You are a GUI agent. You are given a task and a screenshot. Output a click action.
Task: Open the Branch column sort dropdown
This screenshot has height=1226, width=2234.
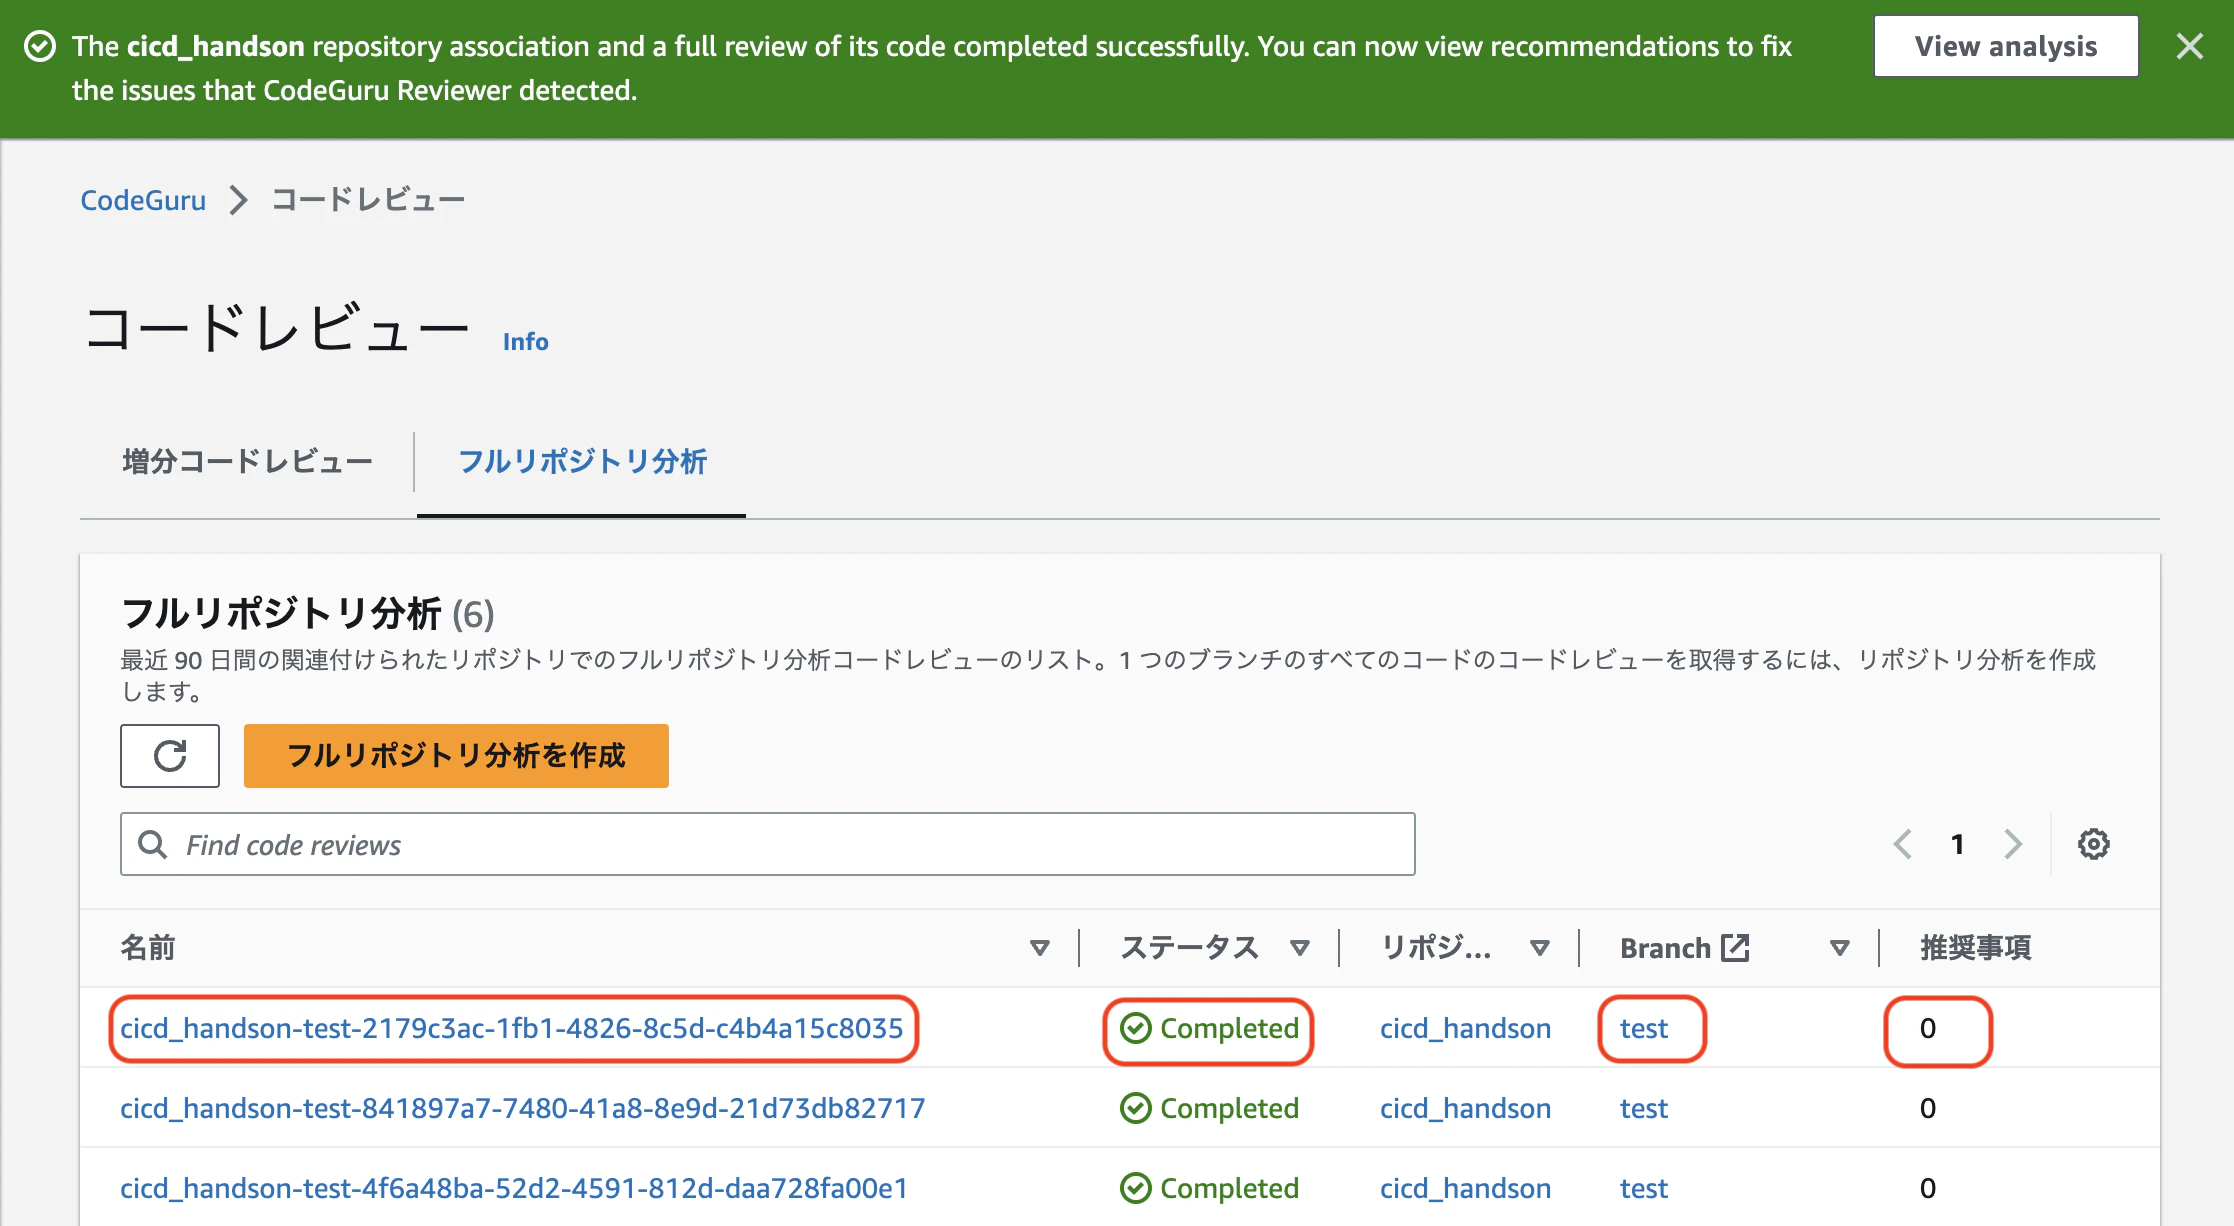(x=1839, y=947)
